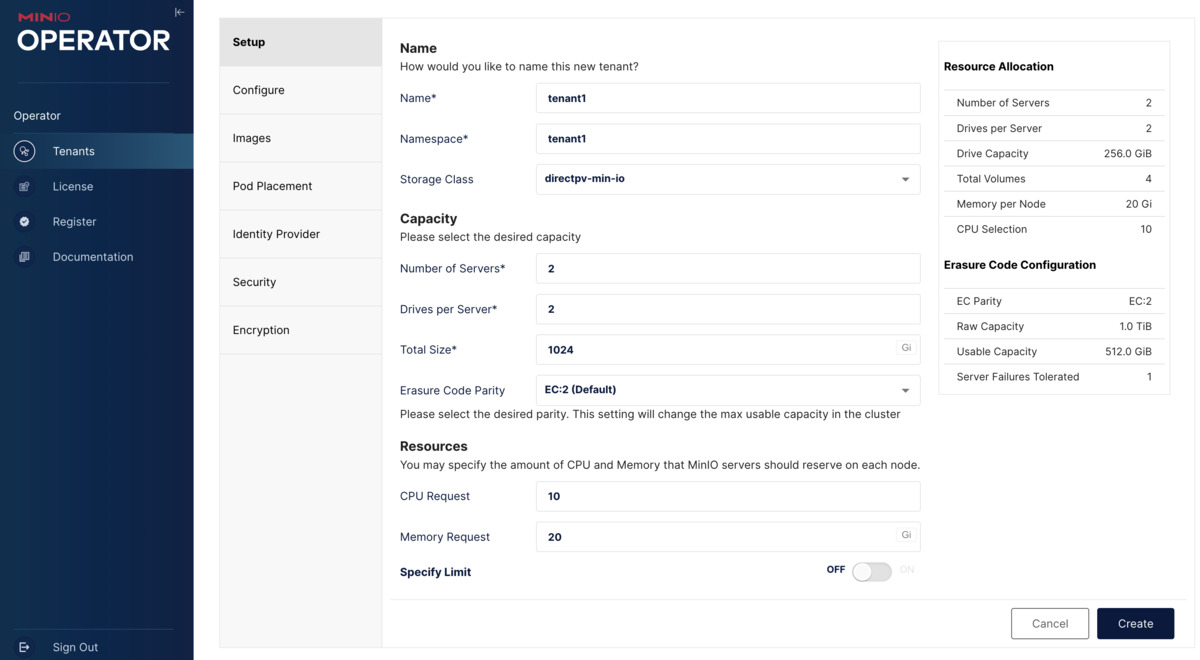Image resolution: width=1200 pixels, height=660 pixels.
Task: Click the Server Failures Tolerated row
Action: [x=1054, y=377]
